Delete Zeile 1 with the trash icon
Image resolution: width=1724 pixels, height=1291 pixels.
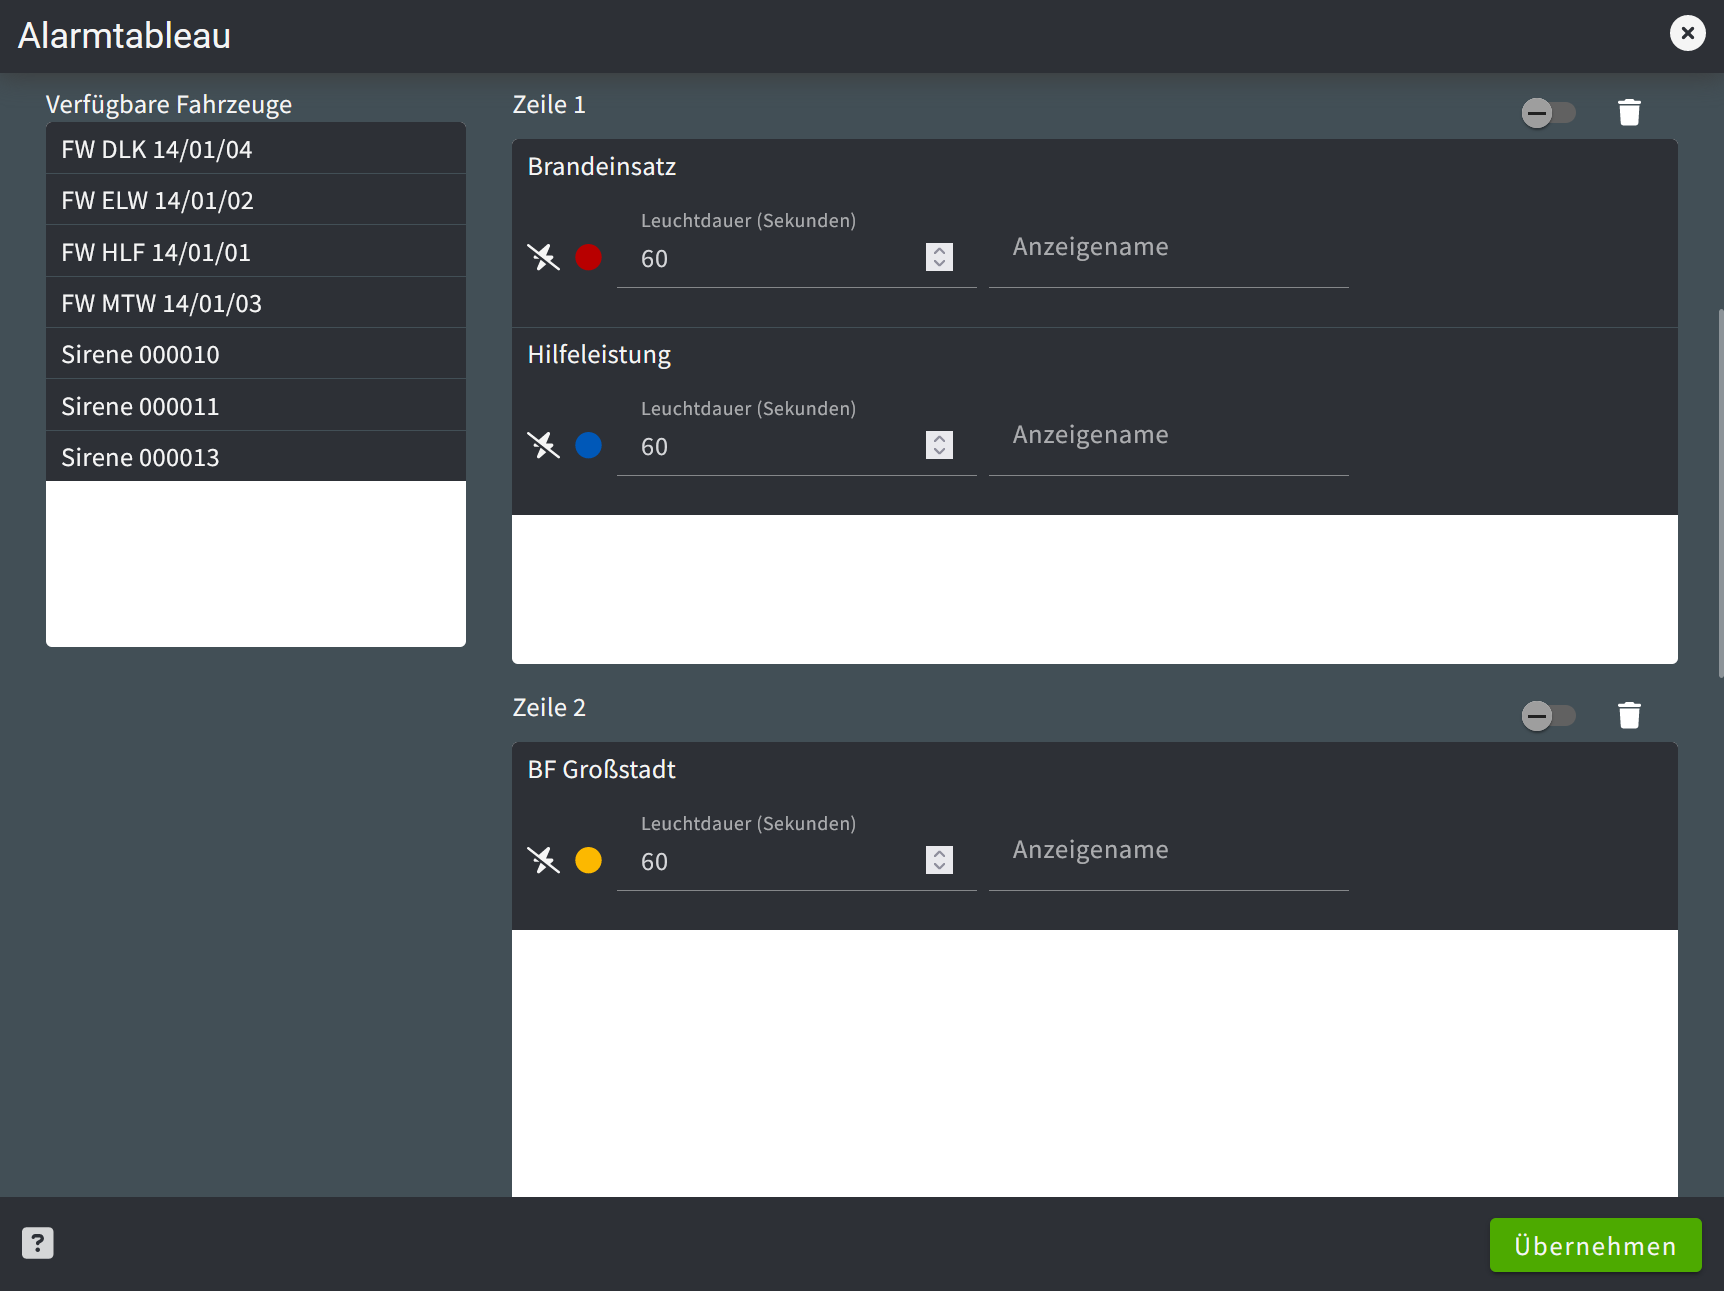click(x=1629, y=113)
